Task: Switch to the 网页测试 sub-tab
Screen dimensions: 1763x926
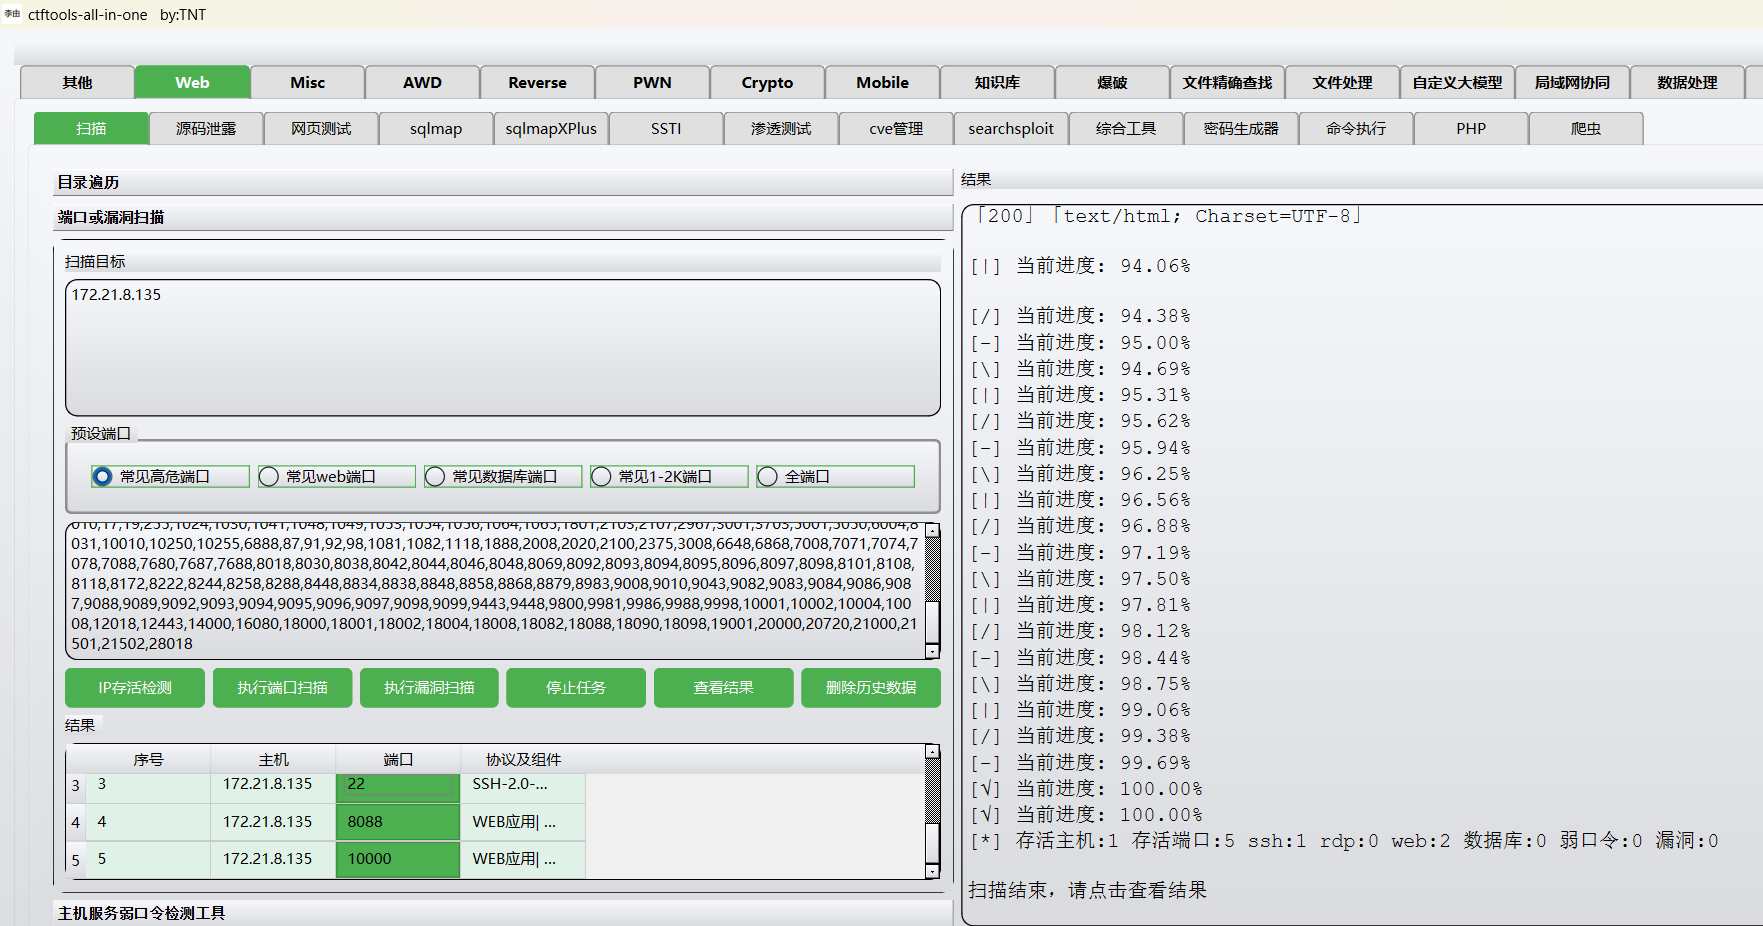Action: (321, 128)
